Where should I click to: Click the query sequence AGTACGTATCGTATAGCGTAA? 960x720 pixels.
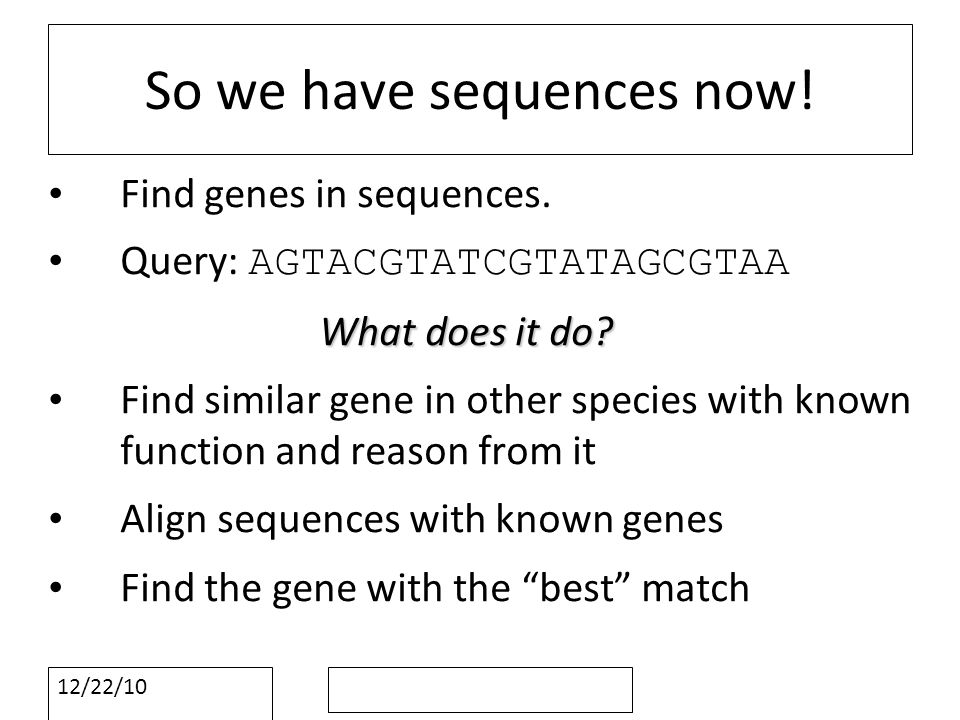(x=519, y=263)
